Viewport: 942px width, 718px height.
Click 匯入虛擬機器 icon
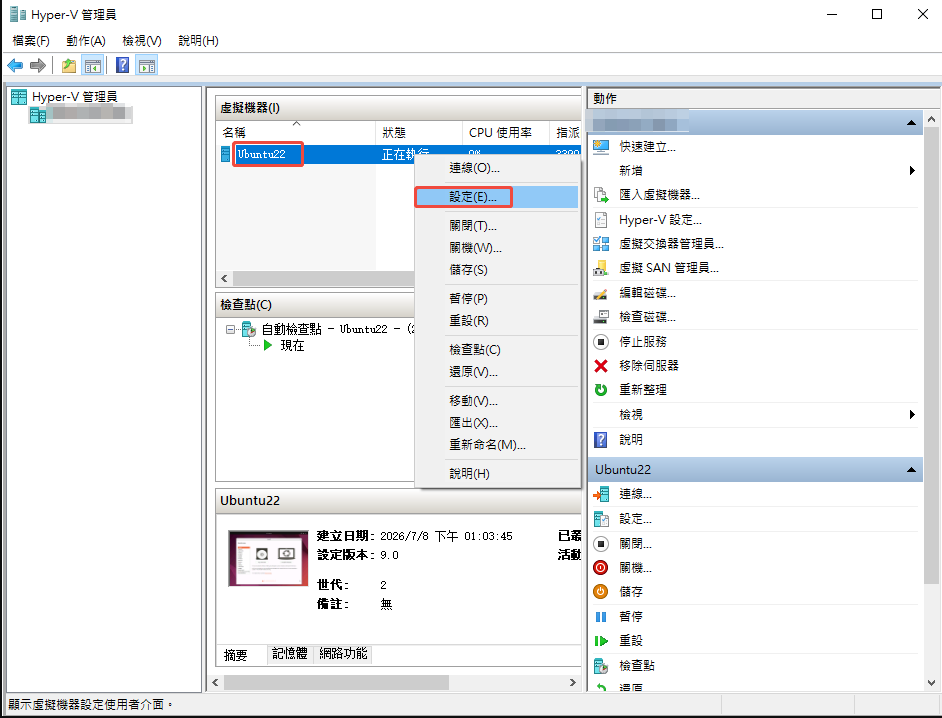pos(601,195)
